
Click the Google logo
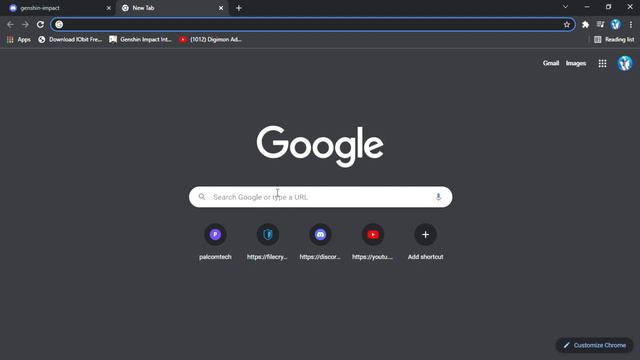click(320, 146)
